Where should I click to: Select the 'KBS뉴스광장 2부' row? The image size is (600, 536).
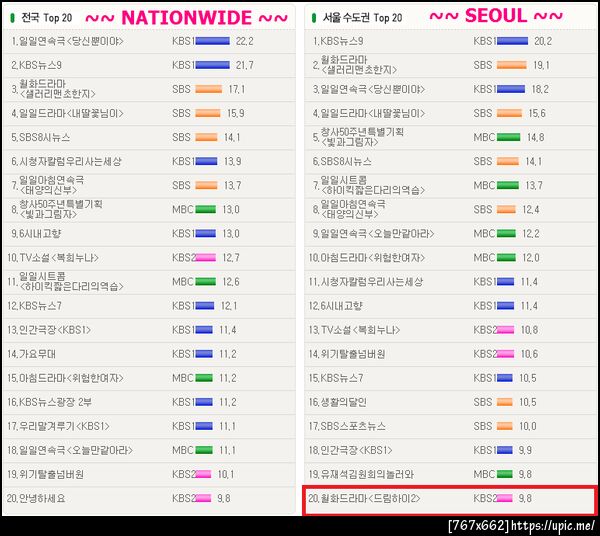(x=149, y=402)
